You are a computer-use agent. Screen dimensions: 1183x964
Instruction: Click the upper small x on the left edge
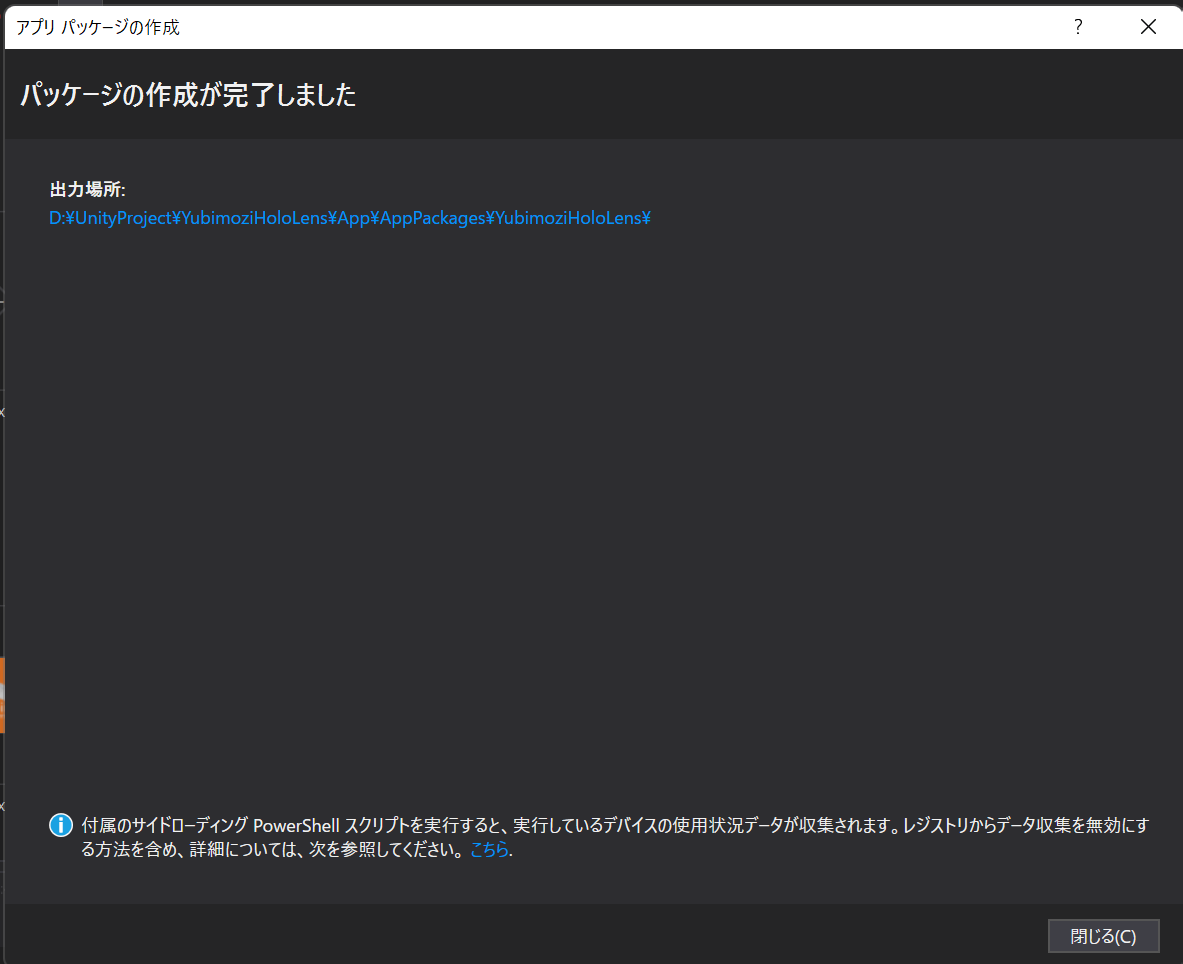[x=3, y=411]
